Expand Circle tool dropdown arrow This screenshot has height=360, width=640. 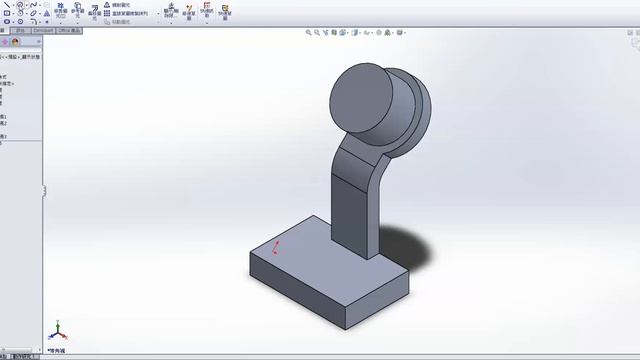27,5
